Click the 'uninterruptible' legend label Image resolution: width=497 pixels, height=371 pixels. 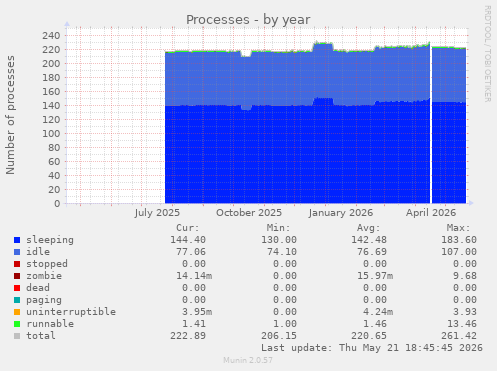pos(71,312)
